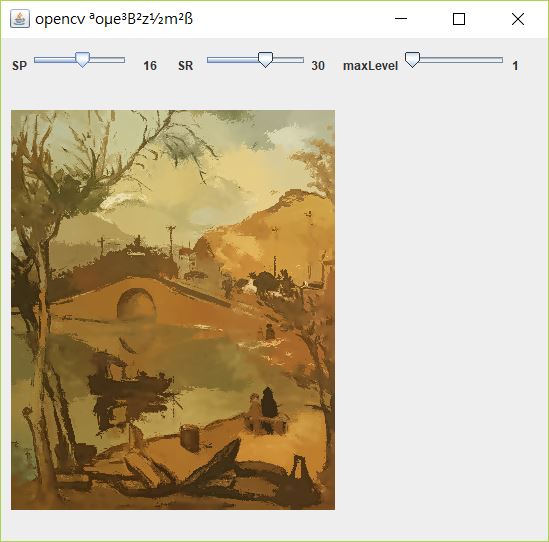This screenshot has width=549, height=542.
Task: Maximize the opencv window
Action: pos(459,19)
